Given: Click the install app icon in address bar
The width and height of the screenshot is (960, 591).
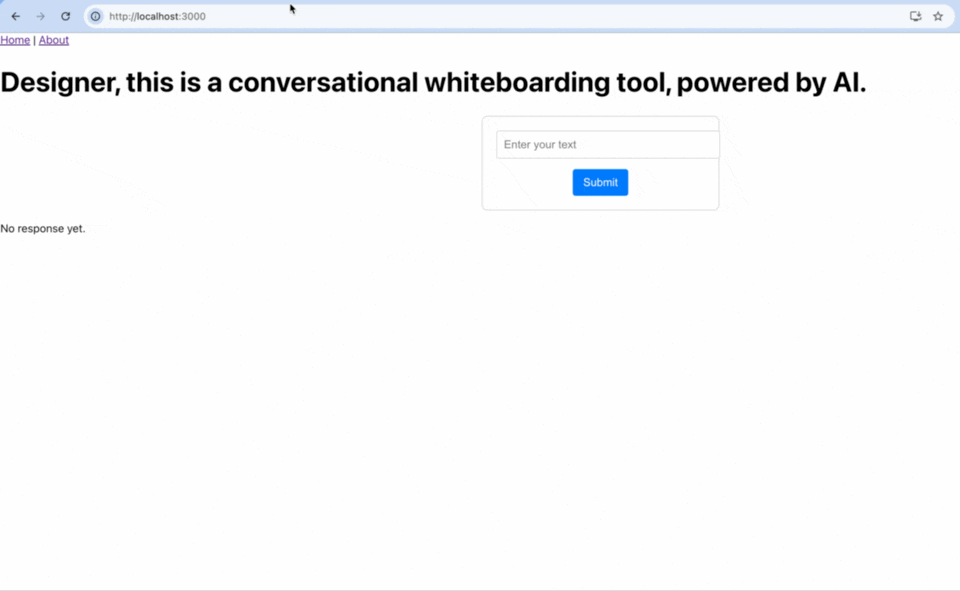Looking at the screenshot, I should coord(915,16).
